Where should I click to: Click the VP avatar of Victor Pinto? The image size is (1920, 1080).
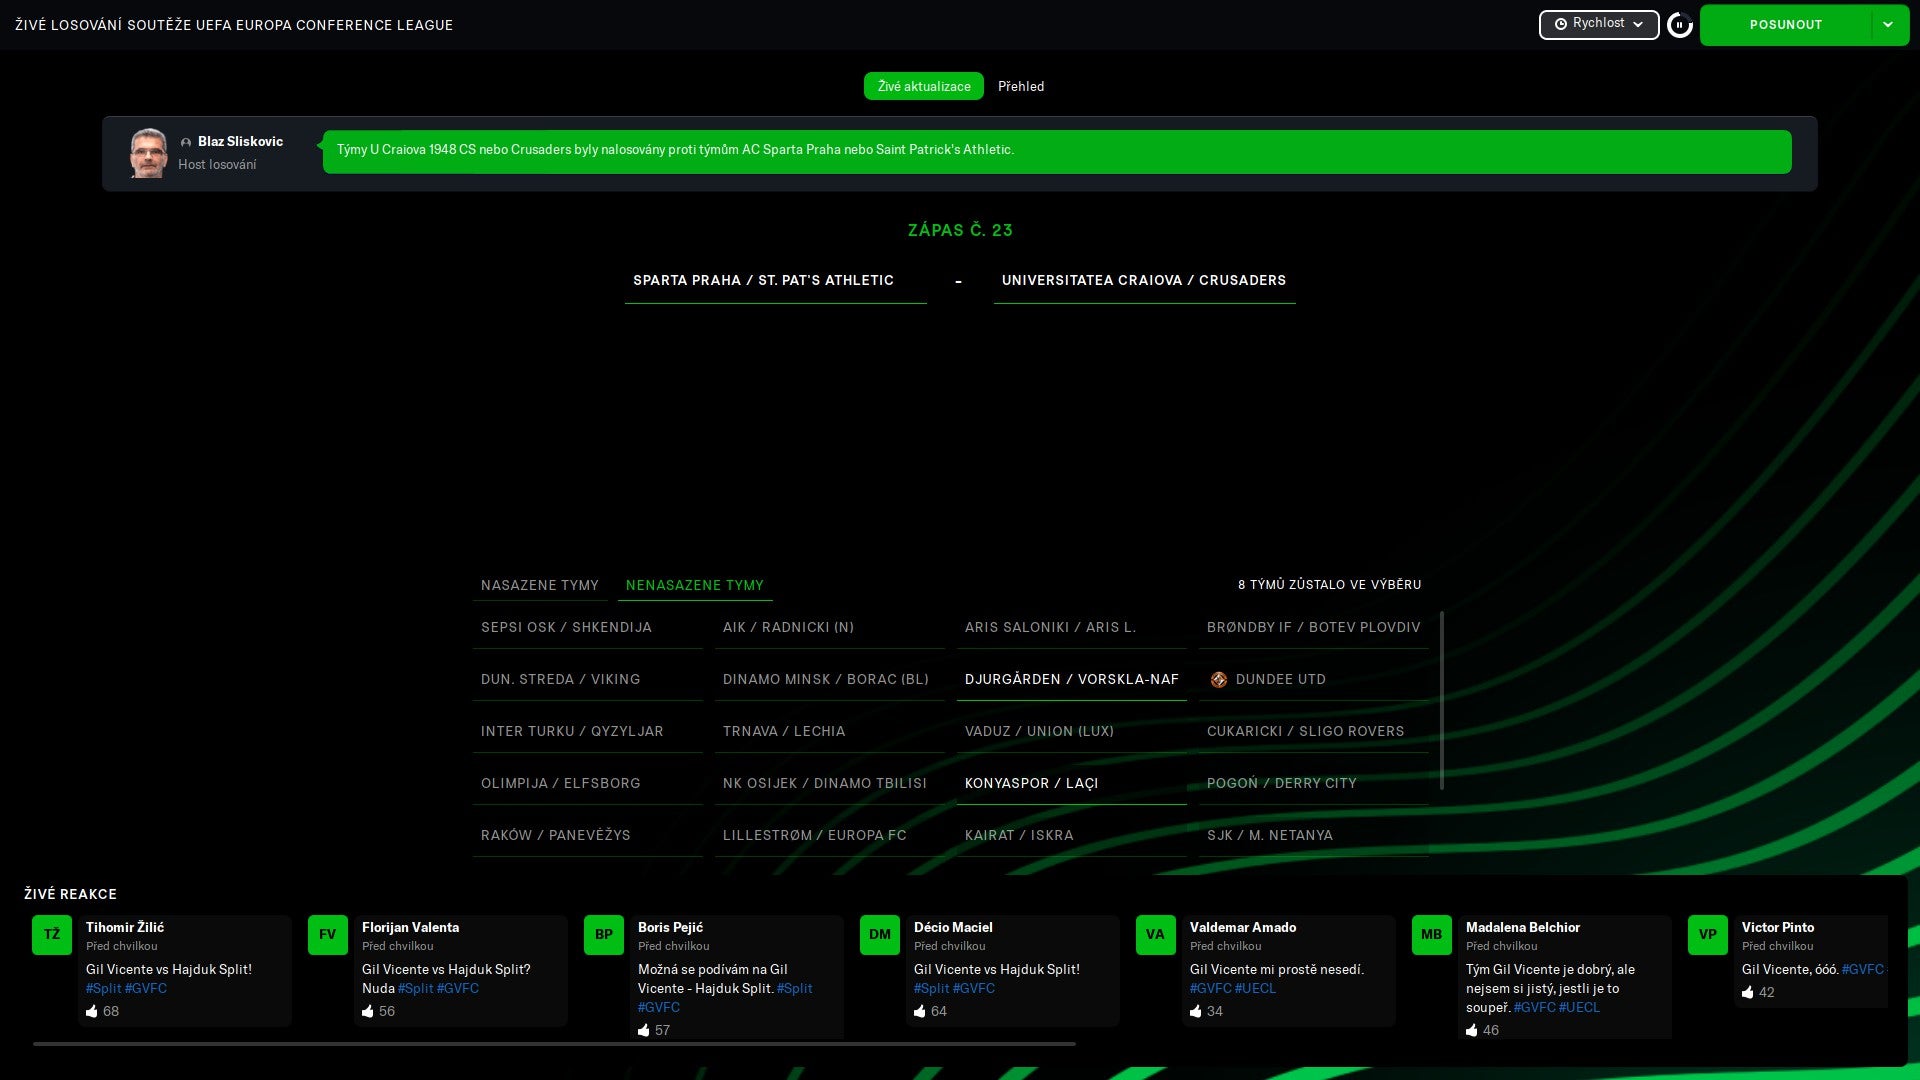tap(1708, 935)
